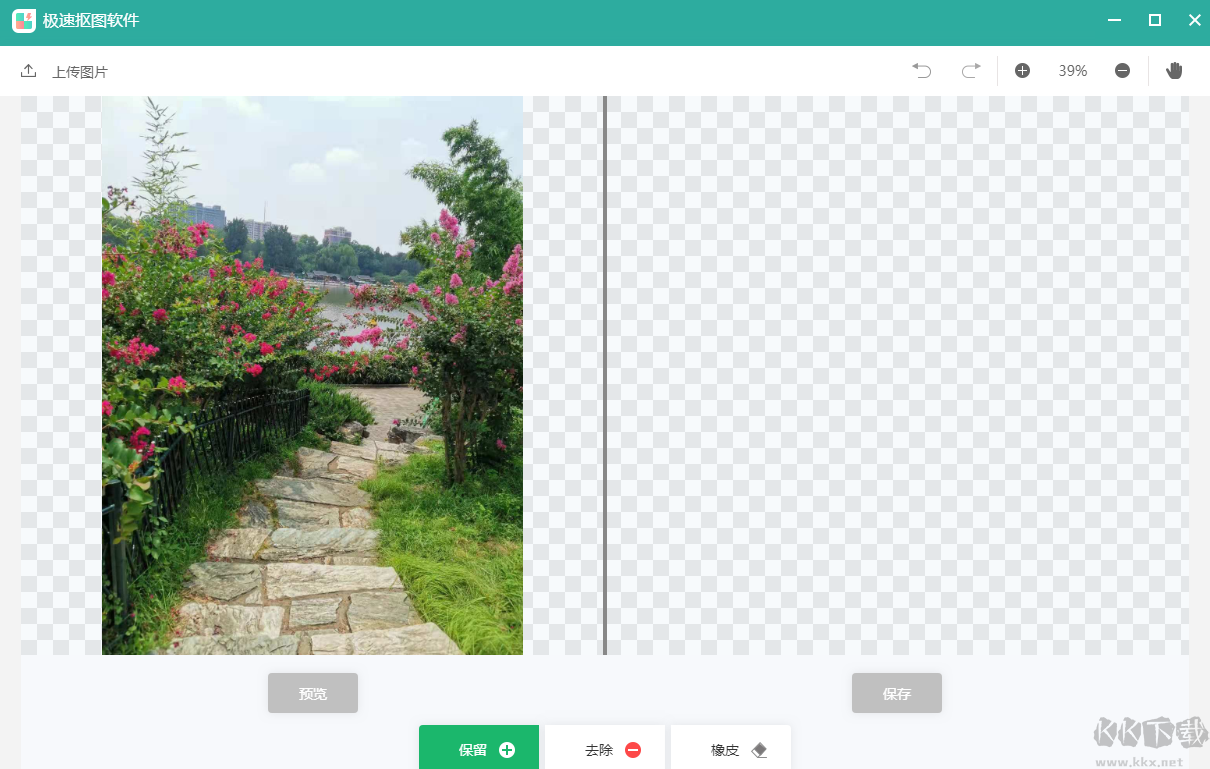Minimize the 极速抠图软件 window

pyautogui.click(x=1114, y=21)
